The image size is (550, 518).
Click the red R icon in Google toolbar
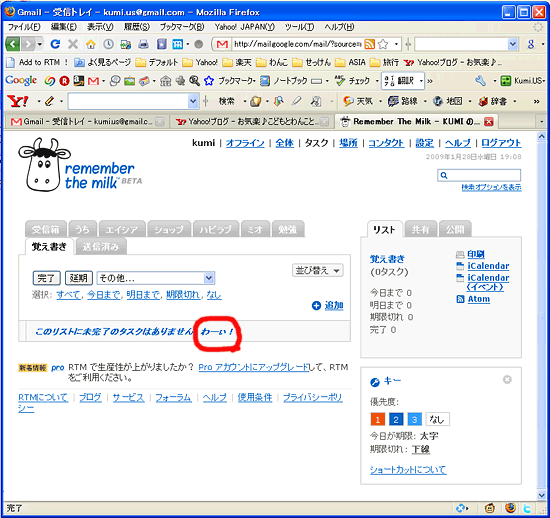tap(64, 81)
